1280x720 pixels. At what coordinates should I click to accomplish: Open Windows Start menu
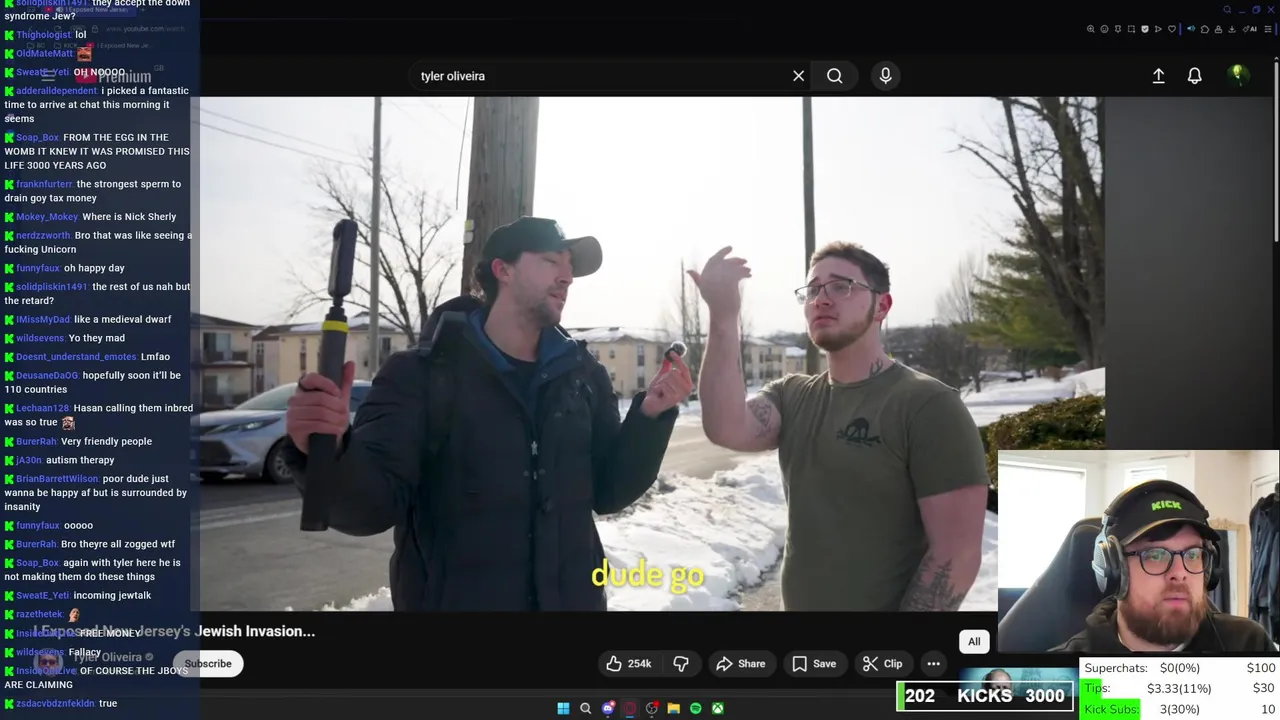click(563, 708)
